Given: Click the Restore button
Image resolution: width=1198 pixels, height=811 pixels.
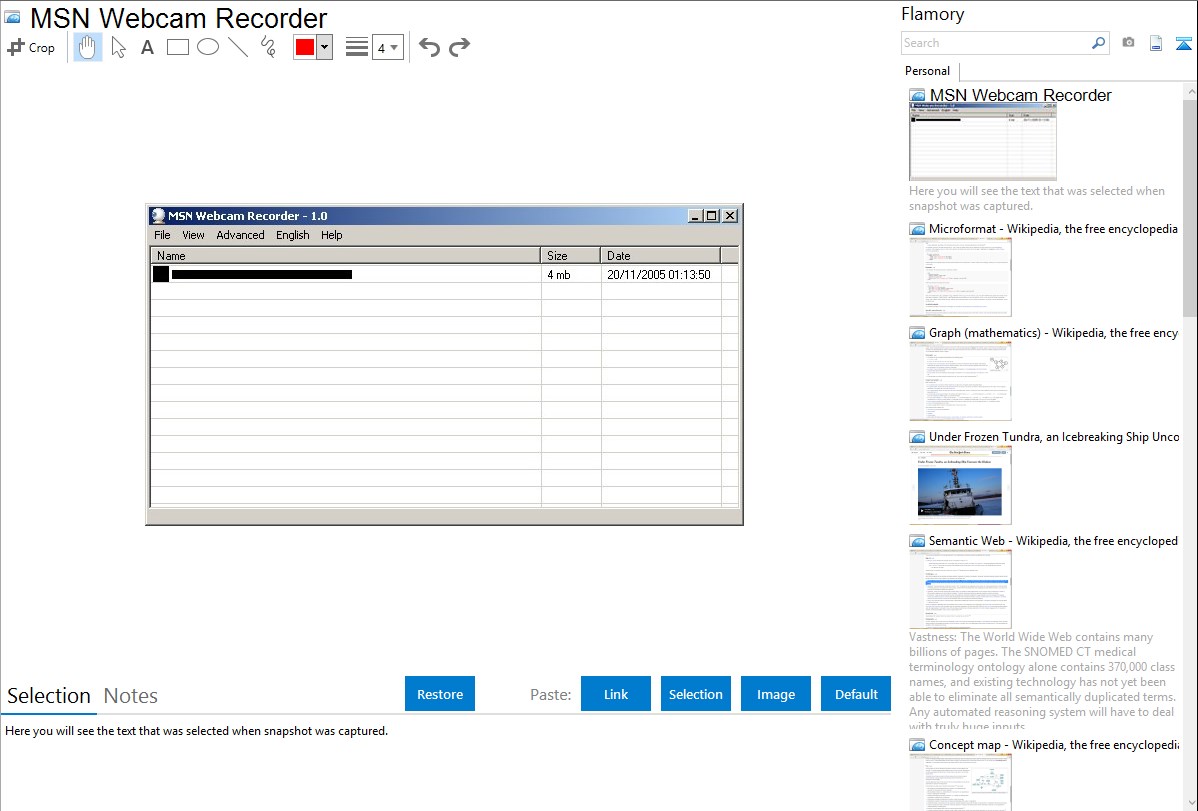Looking at the screenshot, I should 440,694.
